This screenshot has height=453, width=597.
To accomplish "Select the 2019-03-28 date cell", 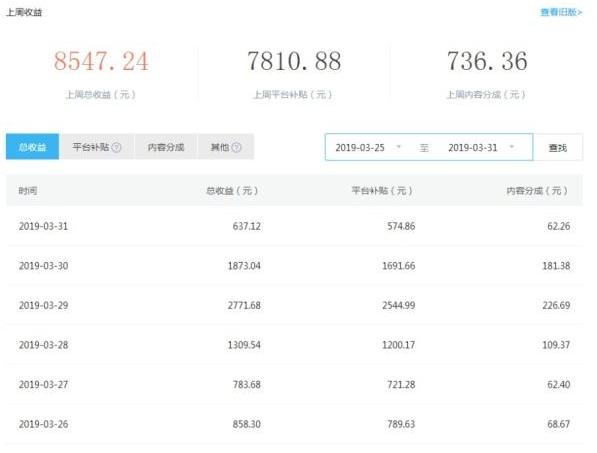I will tap(43, 345).
